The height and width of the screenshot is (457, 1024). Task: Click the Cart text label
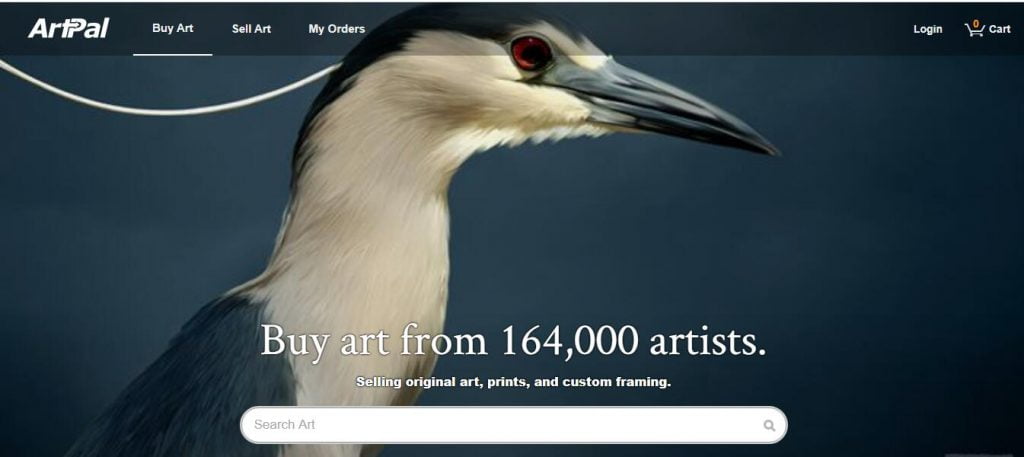(999, 29)
